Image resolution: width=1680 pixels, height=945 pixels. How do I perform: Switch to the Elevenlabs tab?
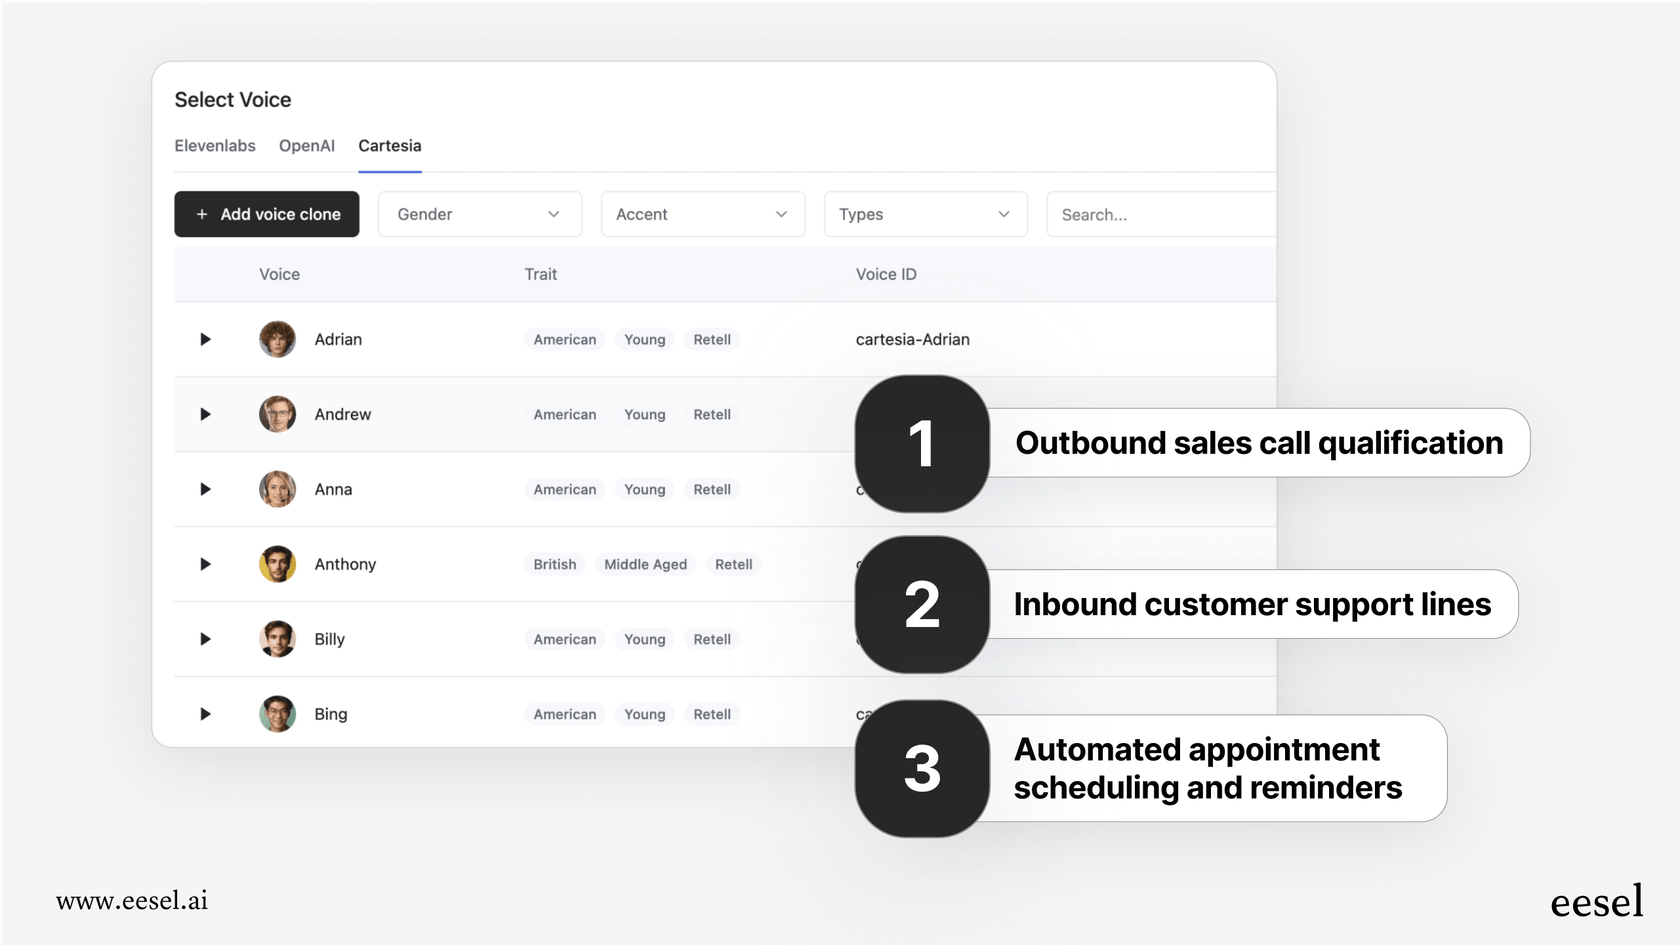tap(215, 146)
